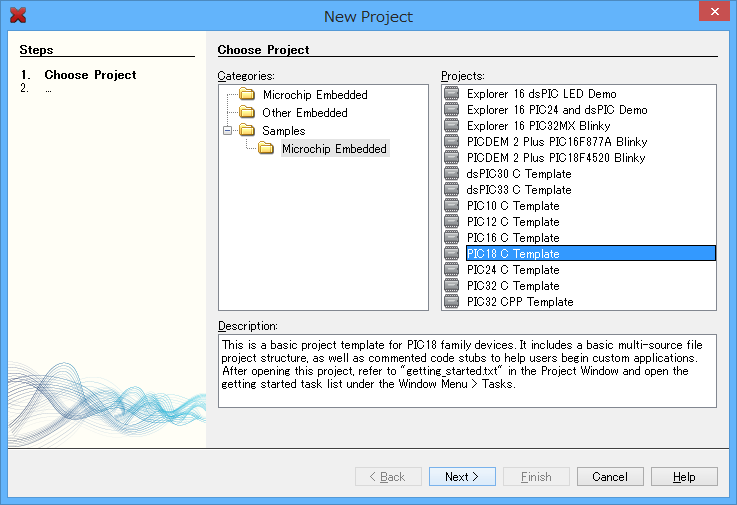The image size is (737, 505).
Task: Click the chip icon beside PIC18 C Template
Action: 452,254
